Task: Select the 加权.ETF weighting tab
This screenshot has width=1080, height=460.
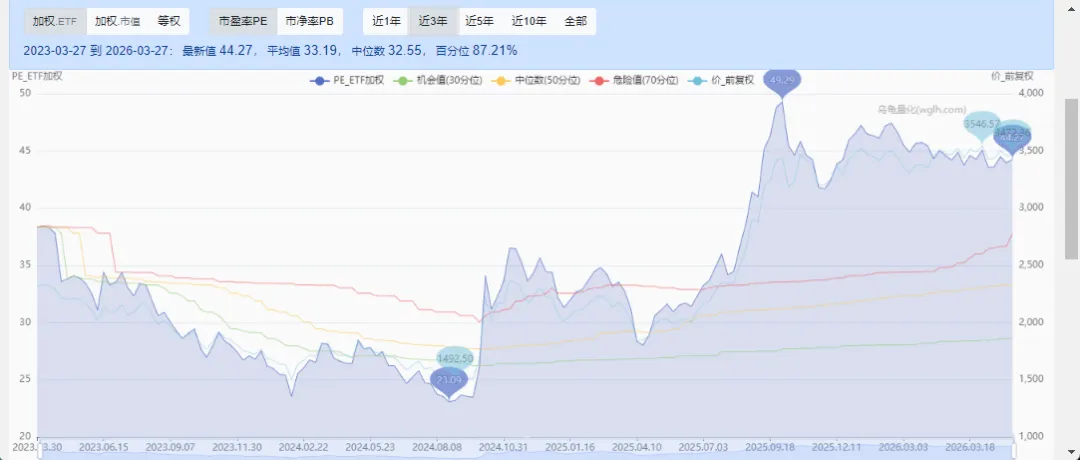Action: pos(55,21)
